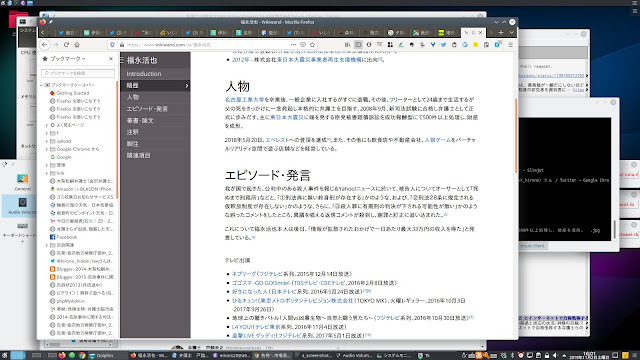The image size is (640, 360).
Task: Launch Chrome from taskbar icon
Action: click(x=82, y=356)
